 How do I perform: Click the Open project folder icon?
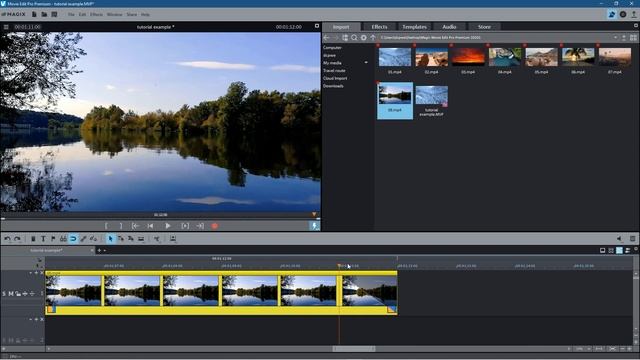coord(44,14)
